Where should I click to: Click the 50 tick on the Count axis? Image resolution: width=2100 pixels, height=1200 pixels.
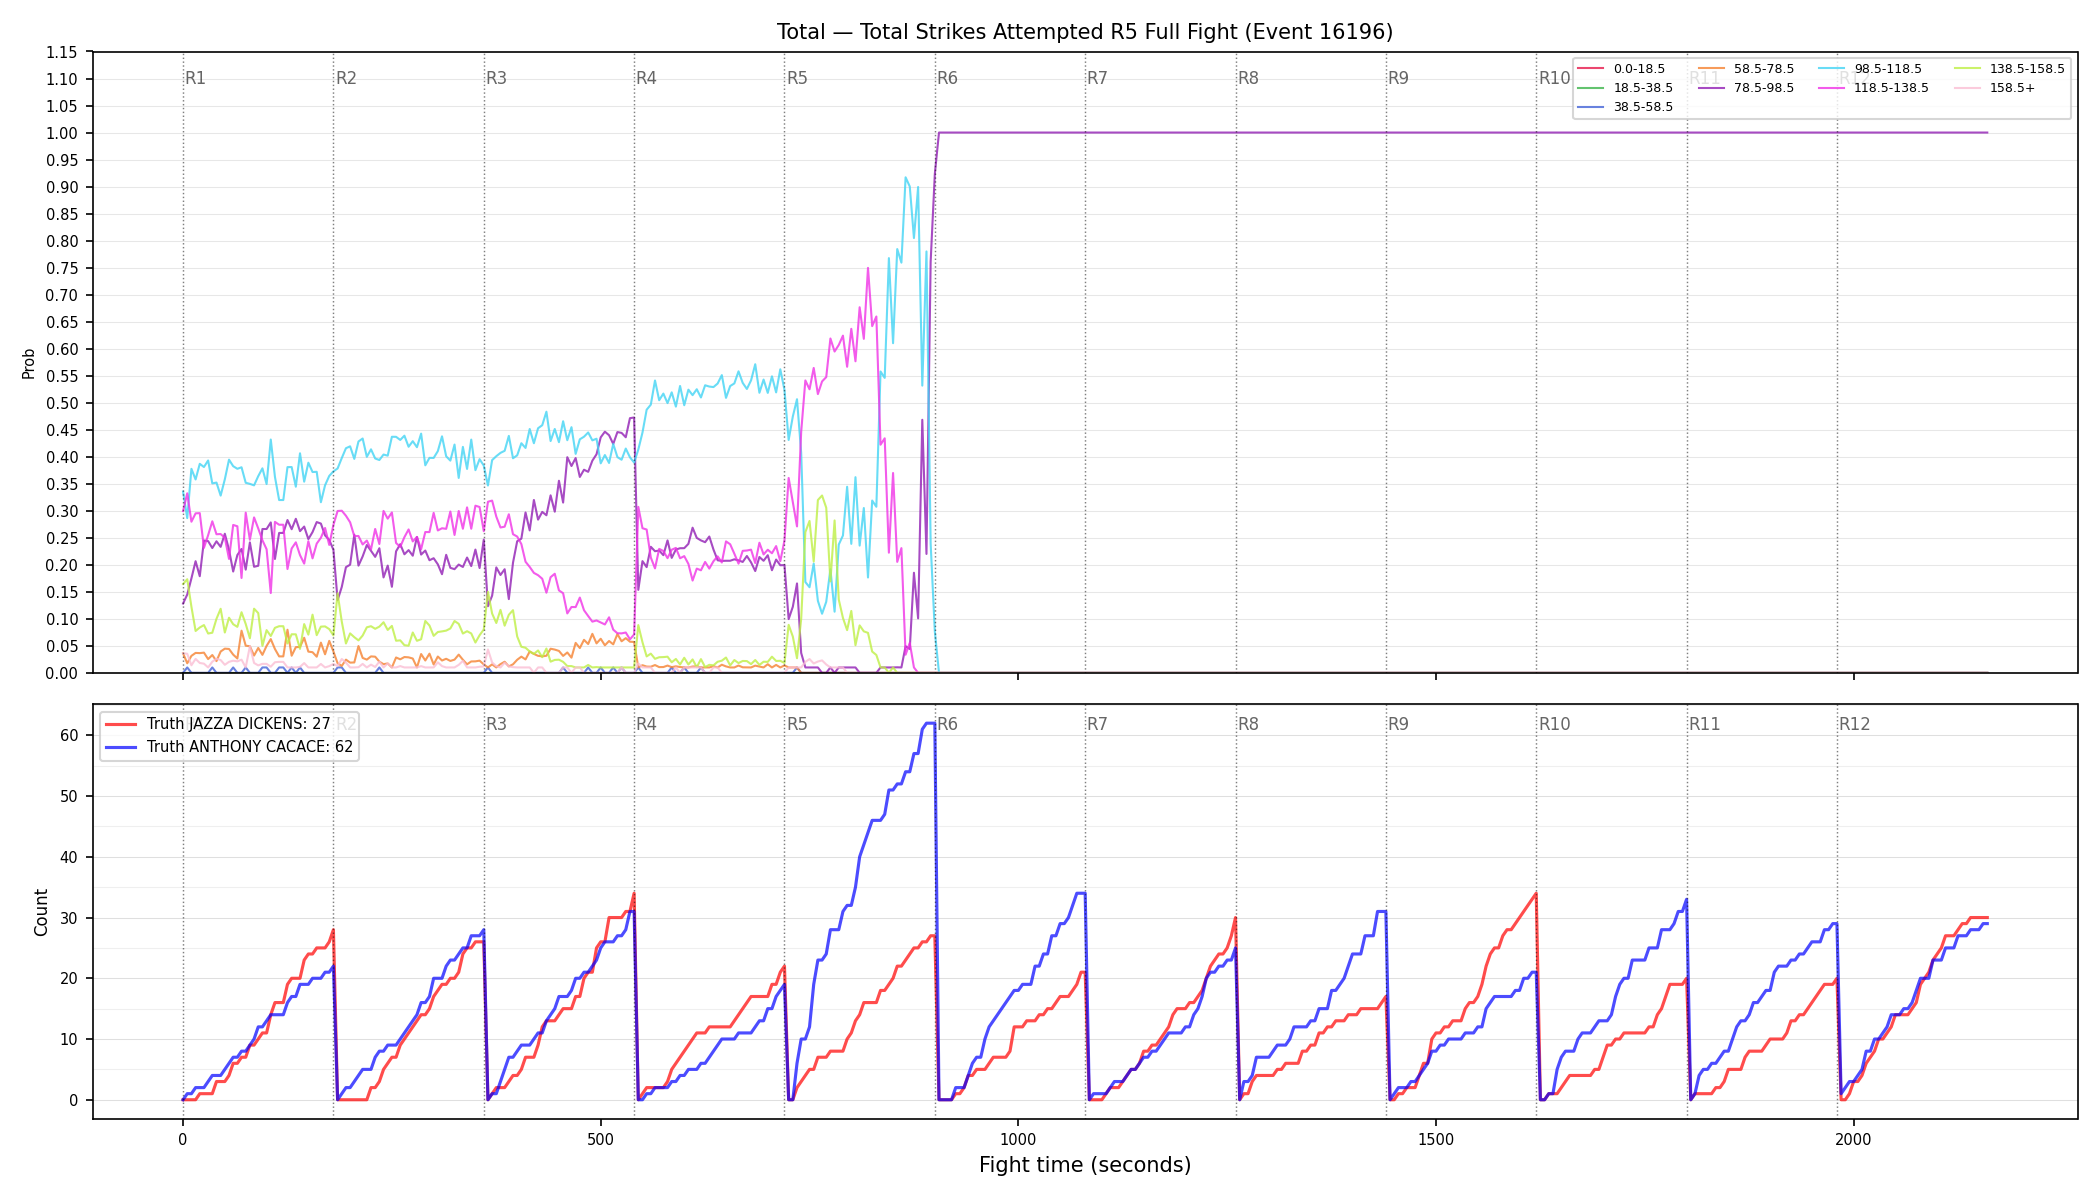[69, 796]
